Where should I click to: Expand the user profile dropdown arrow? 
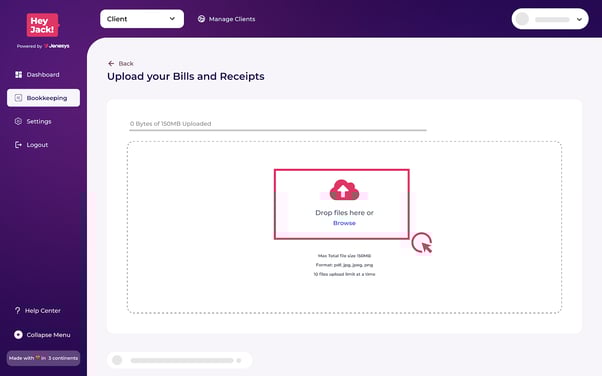[x=579, y=19]
